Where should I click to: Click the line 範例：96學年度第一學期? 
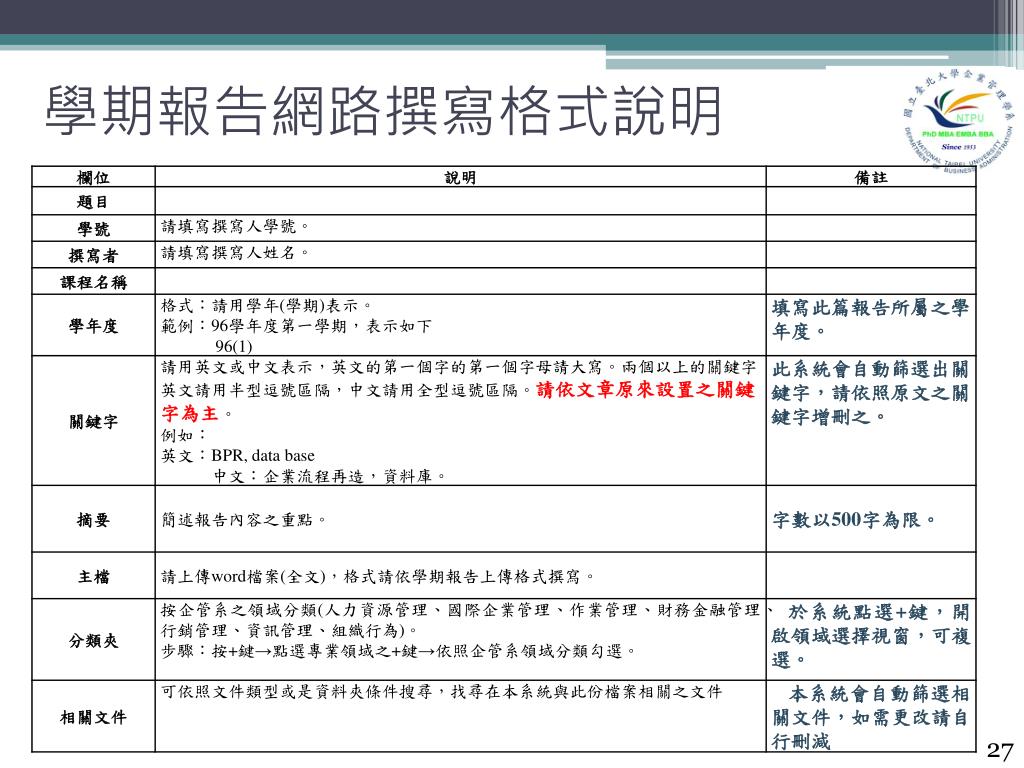(x=296, y=326)
